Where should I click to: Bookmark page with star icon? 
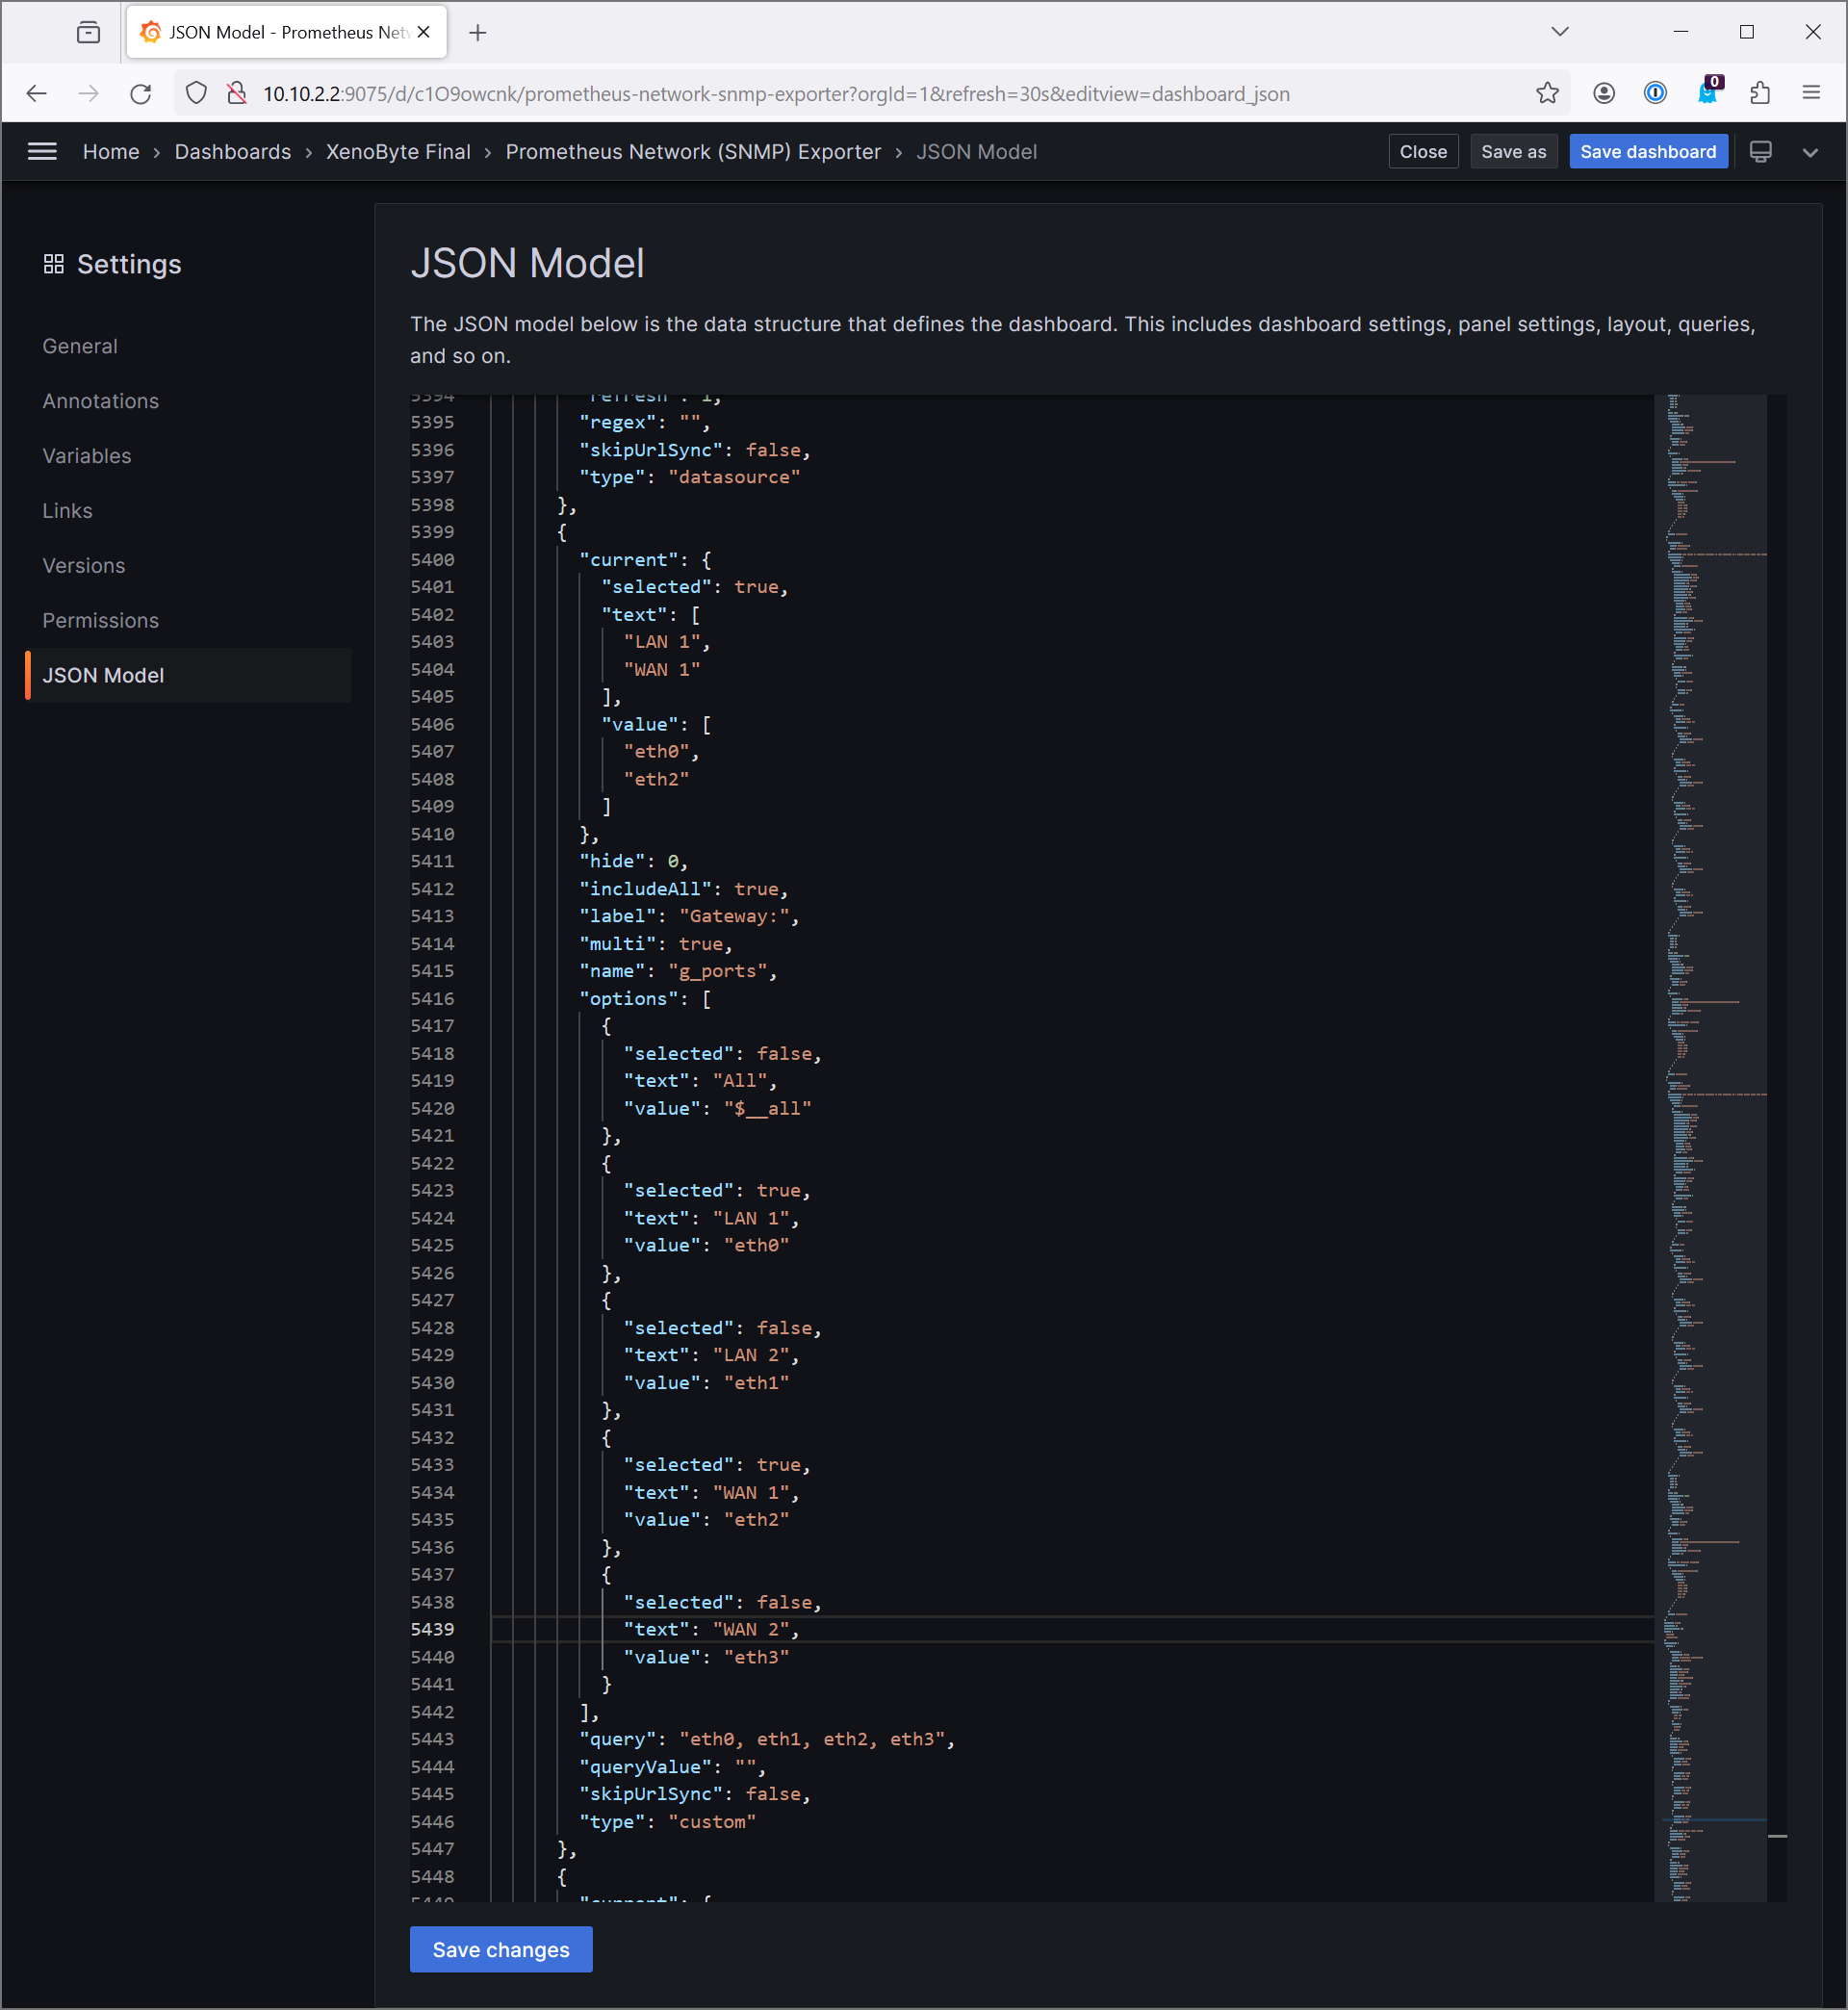click(x=1547, y=94)
